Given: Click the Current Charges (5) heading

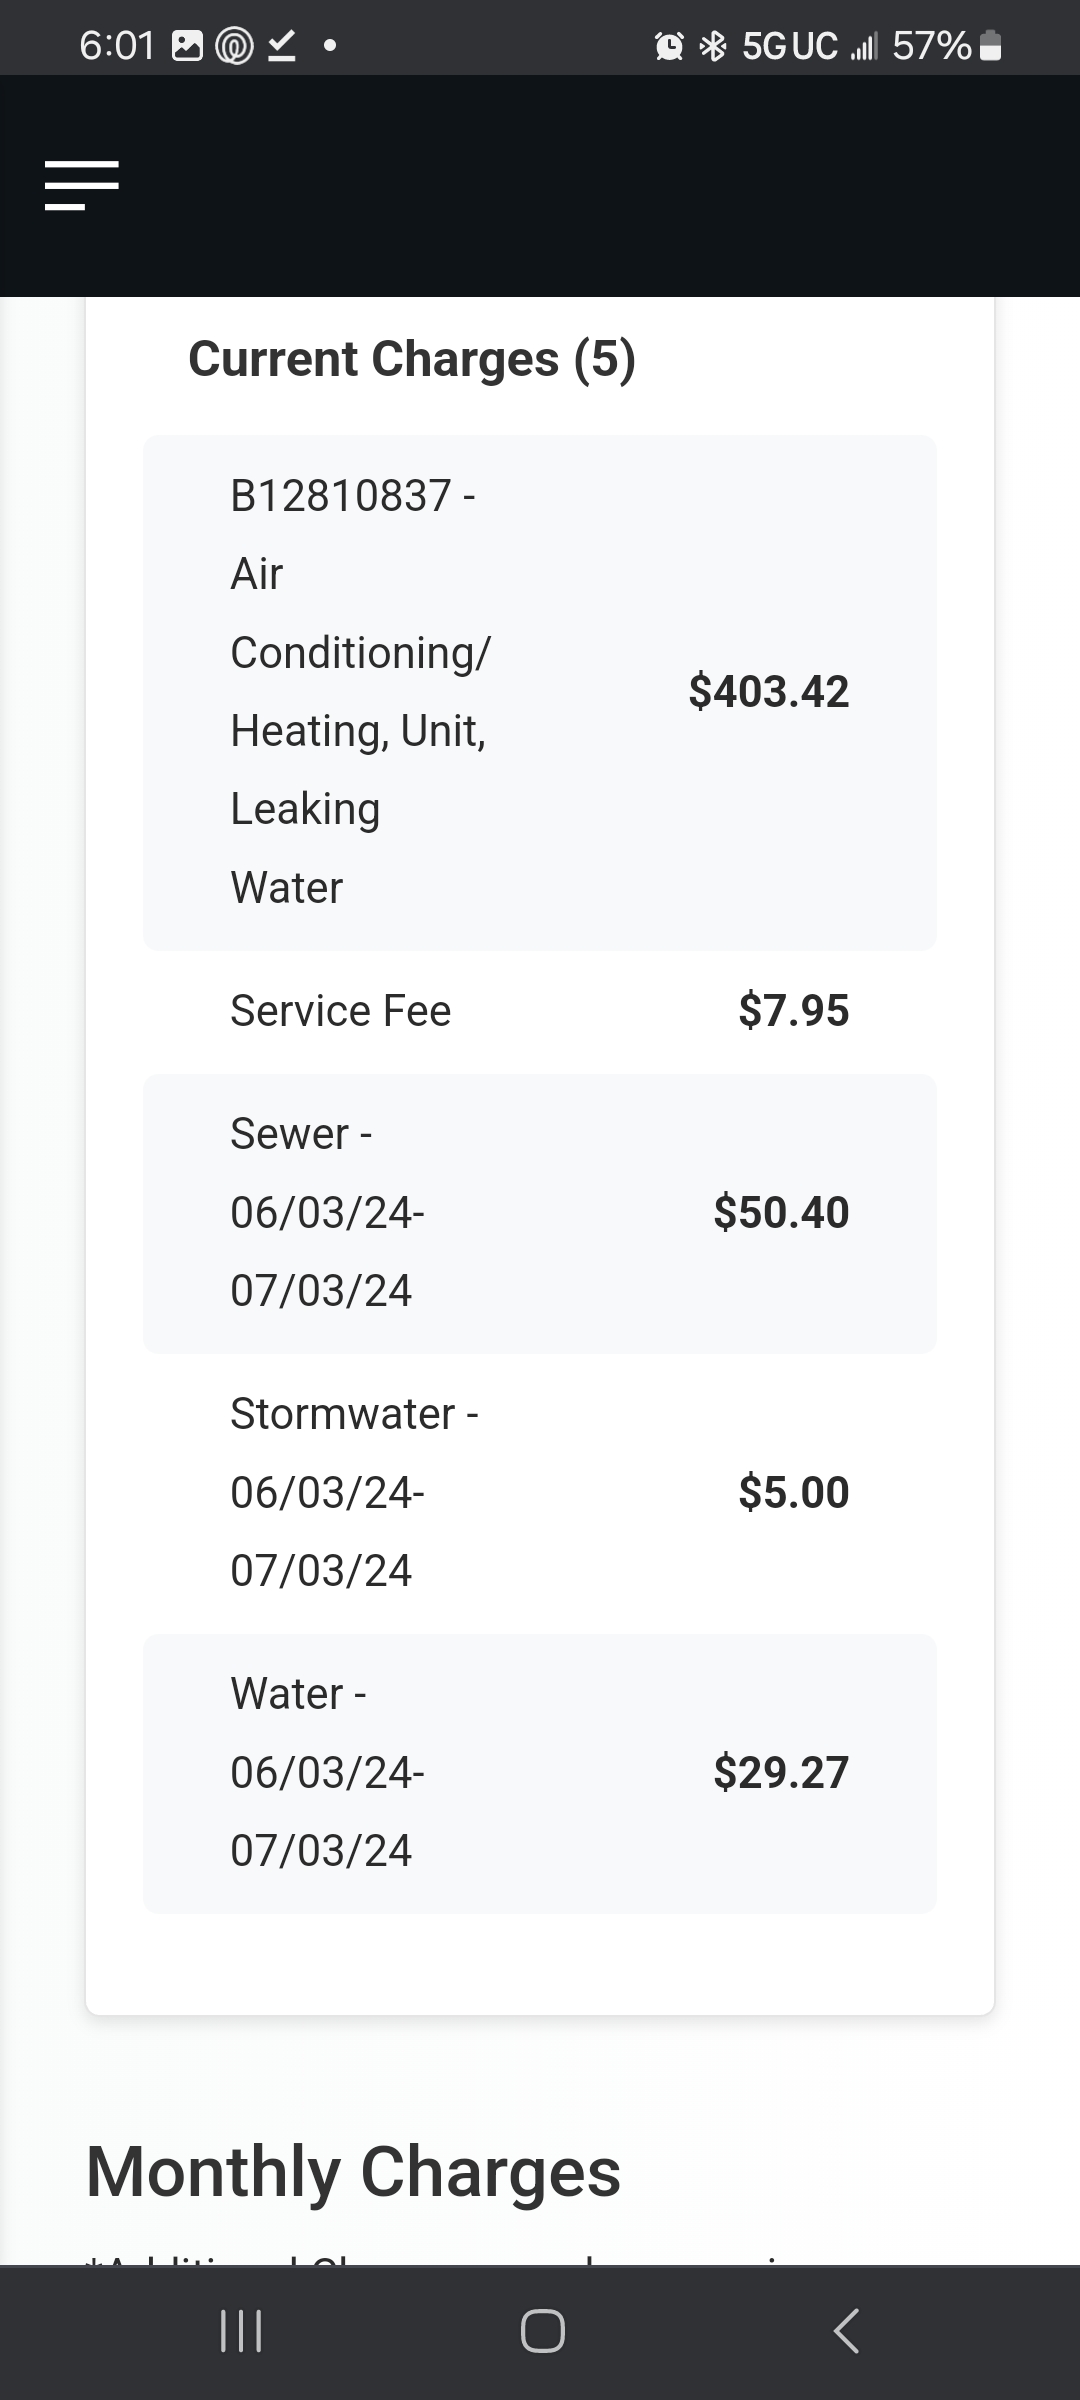Looking at the screenshot, I should (412, 359).
